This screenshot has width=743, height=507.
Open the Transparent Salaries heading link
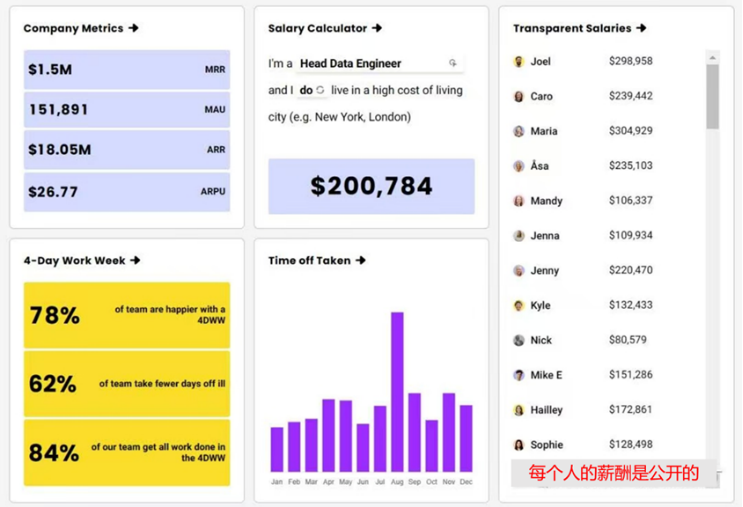[579, 28]
